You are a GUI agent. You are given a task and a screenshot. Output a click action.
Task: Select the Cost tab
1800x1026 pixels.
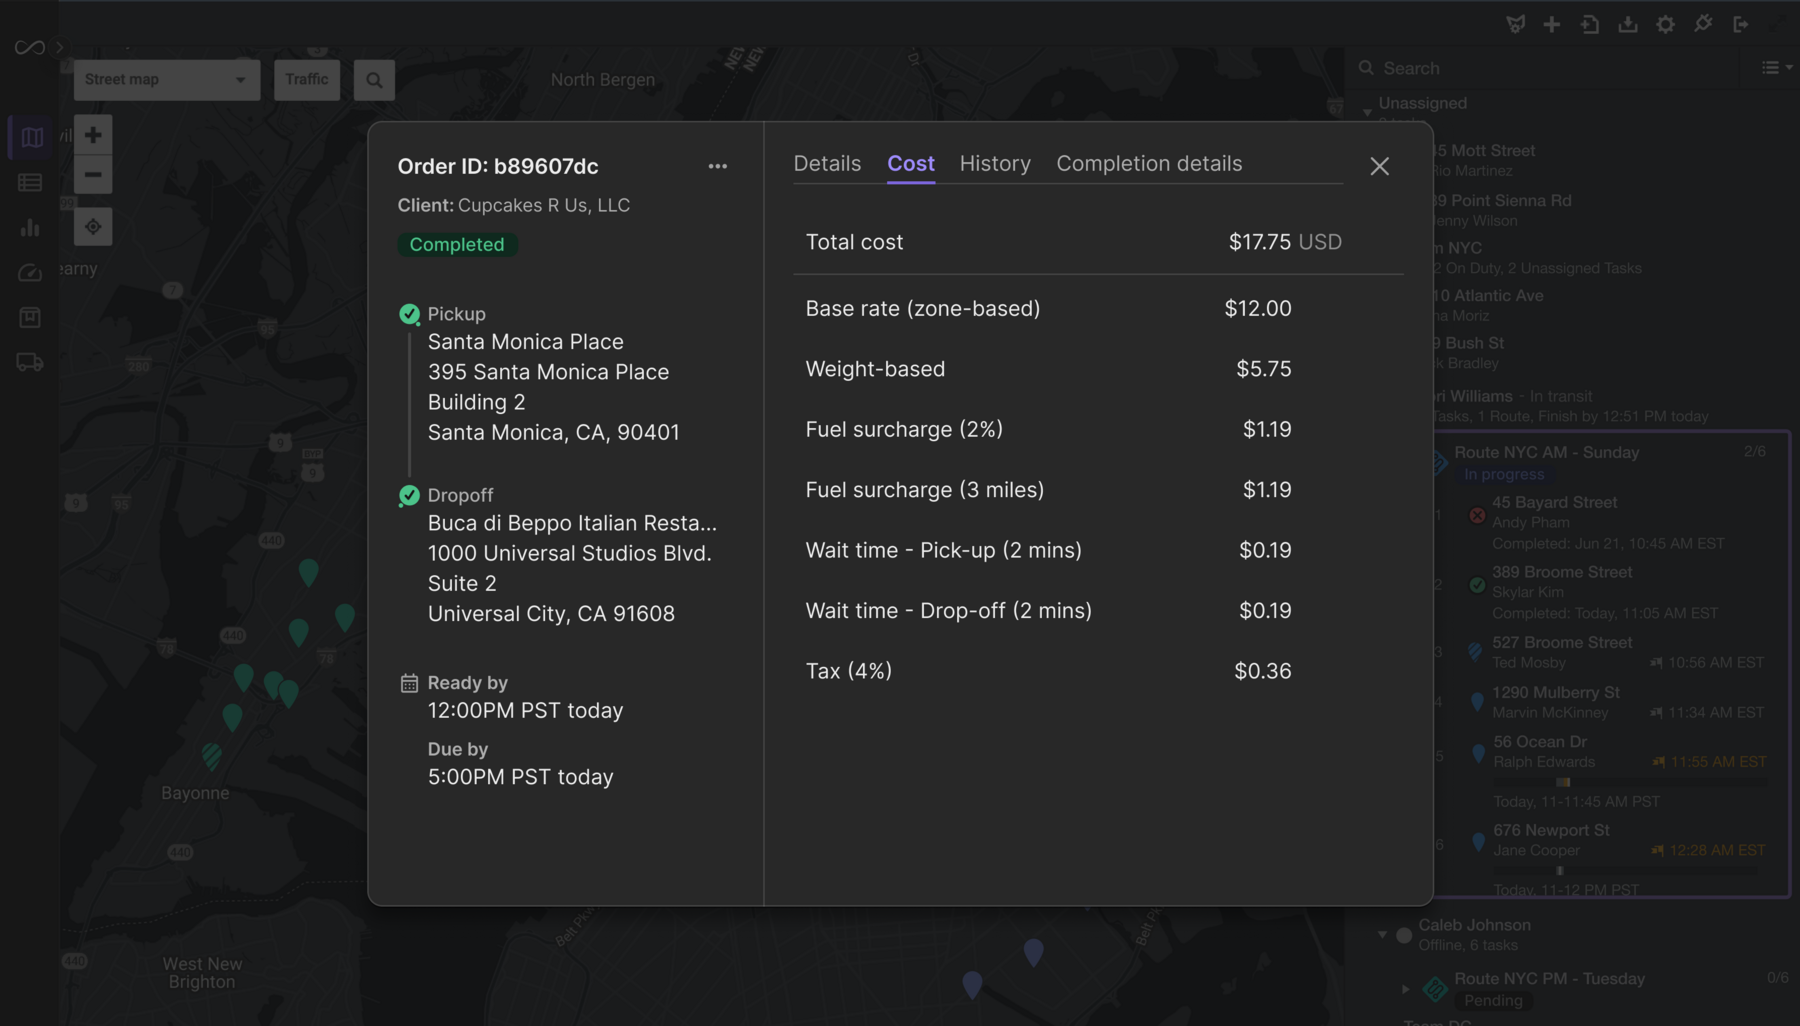[911, 164]
